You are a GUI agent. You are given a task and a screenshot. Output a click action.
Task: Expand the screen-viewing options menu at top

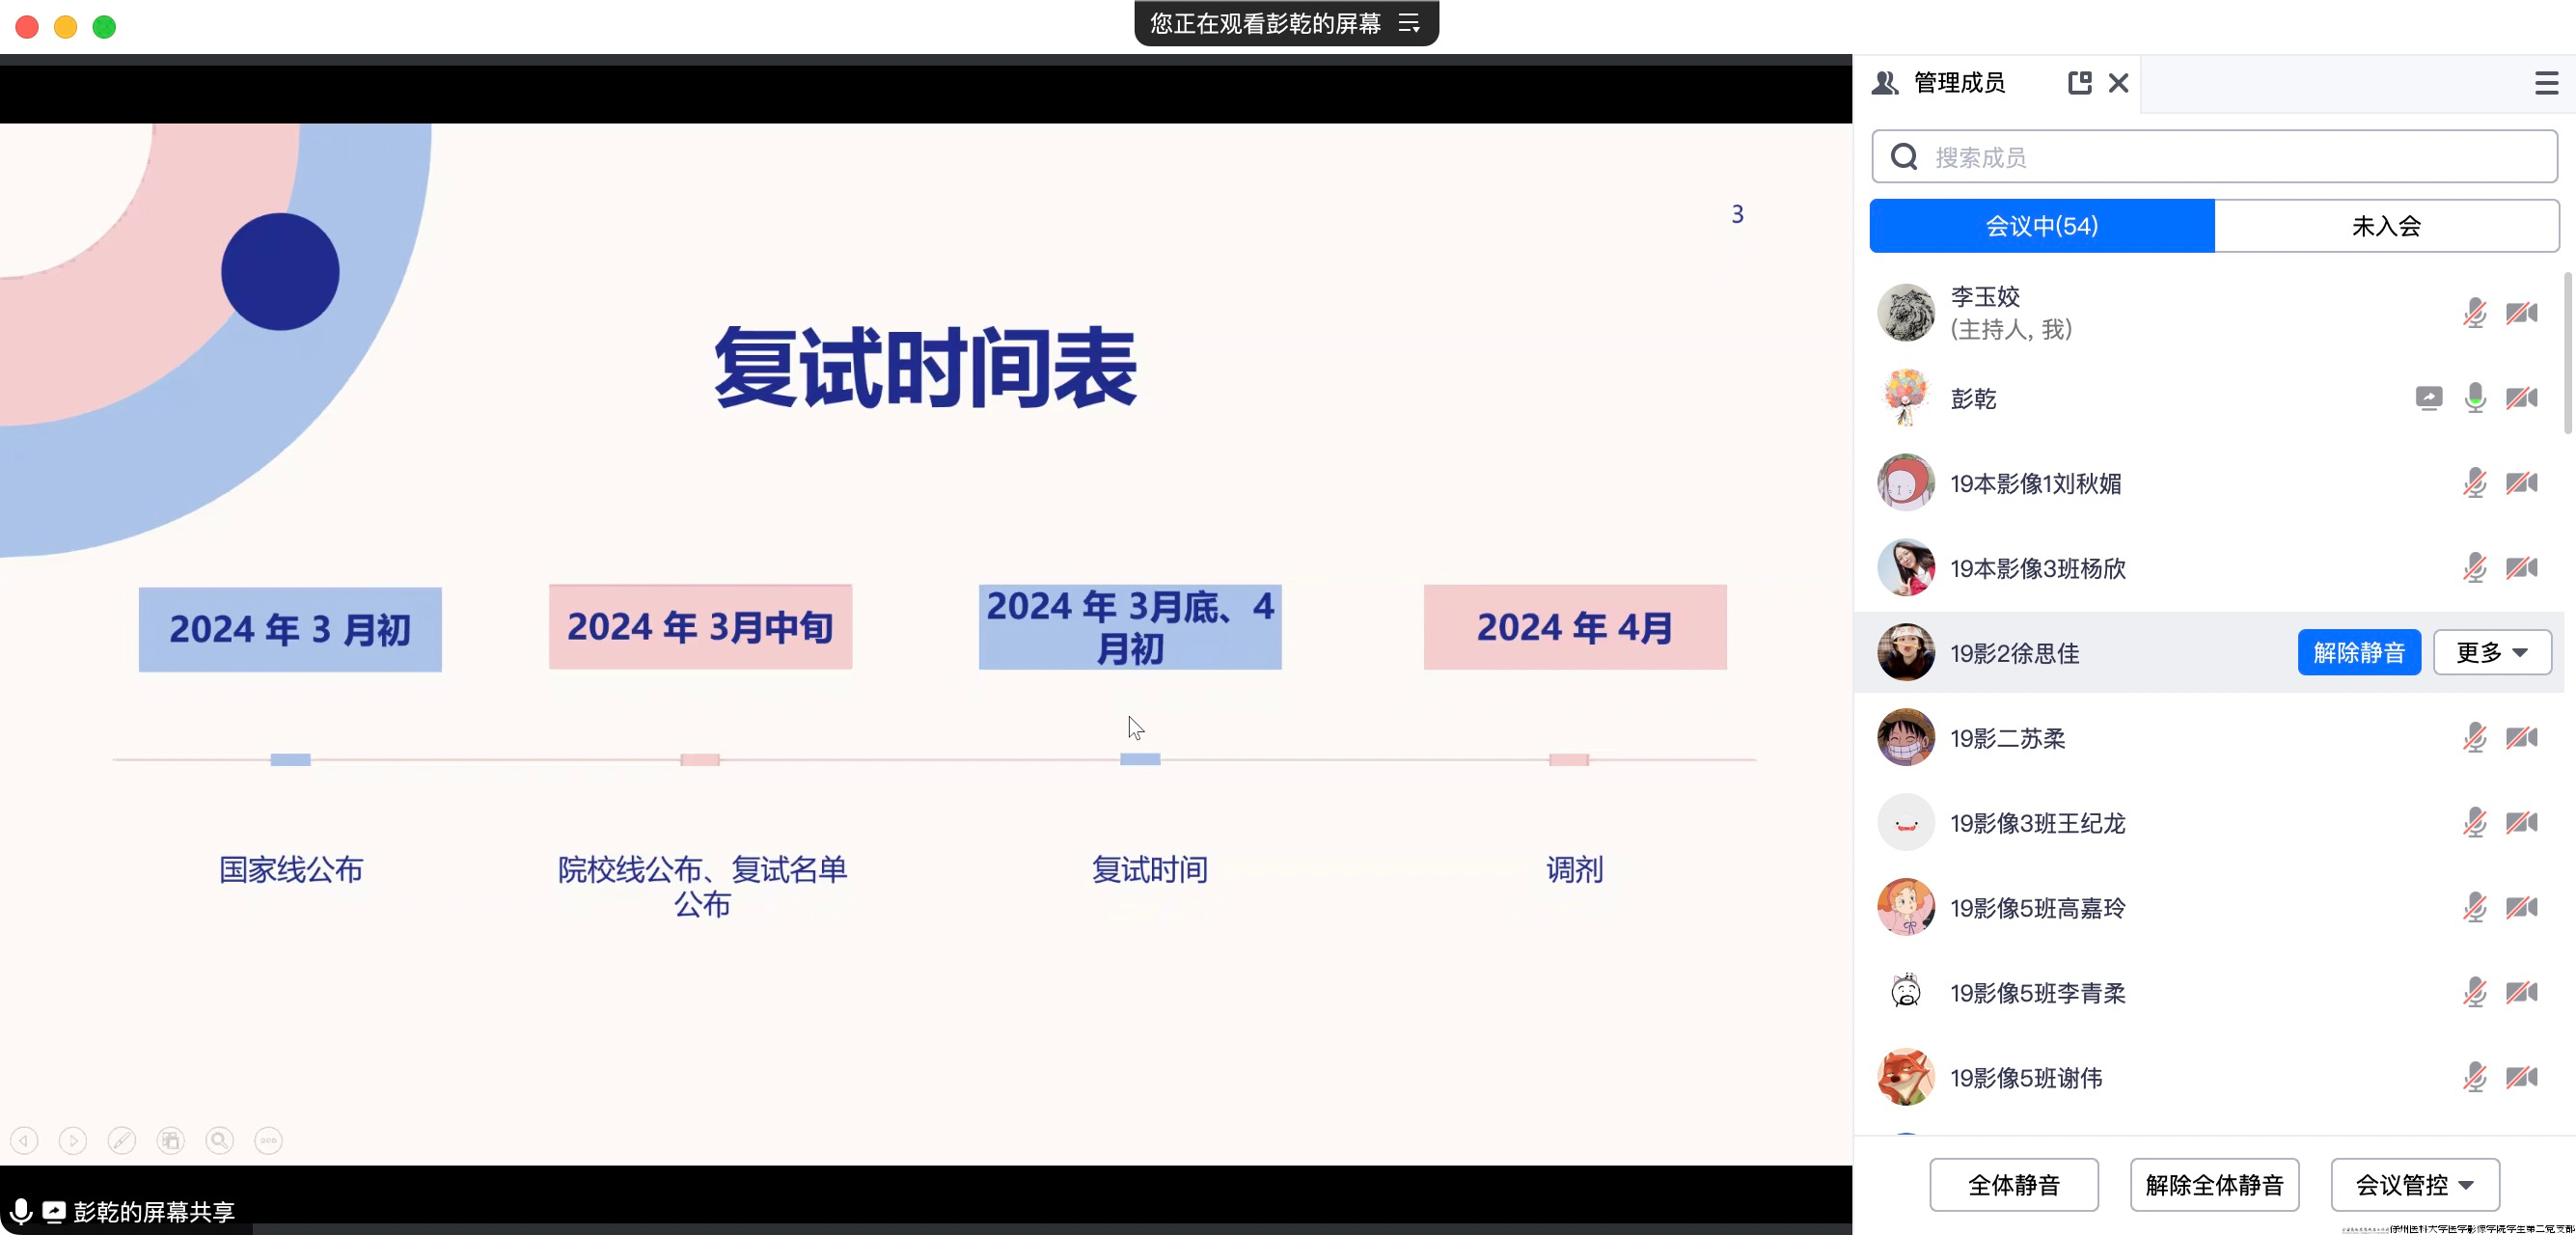[1409, 23]
